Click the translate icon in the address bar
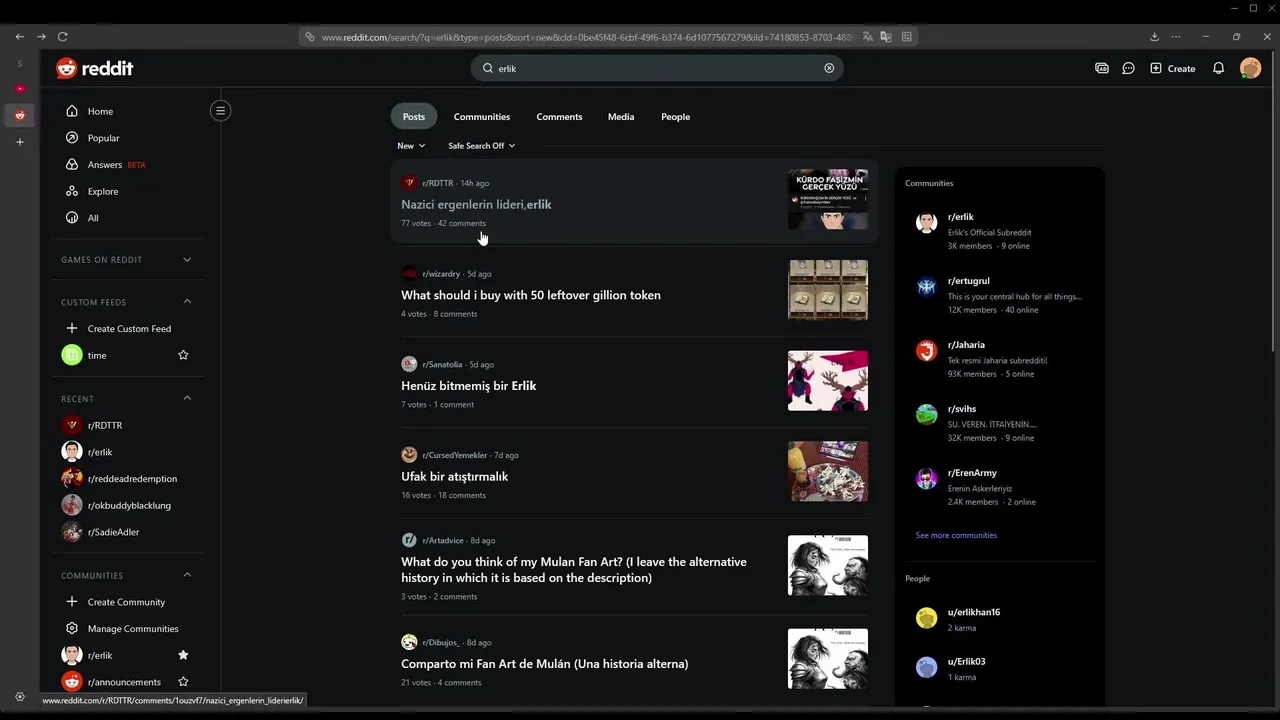The image size is (1280, 720). pos(868,37)
